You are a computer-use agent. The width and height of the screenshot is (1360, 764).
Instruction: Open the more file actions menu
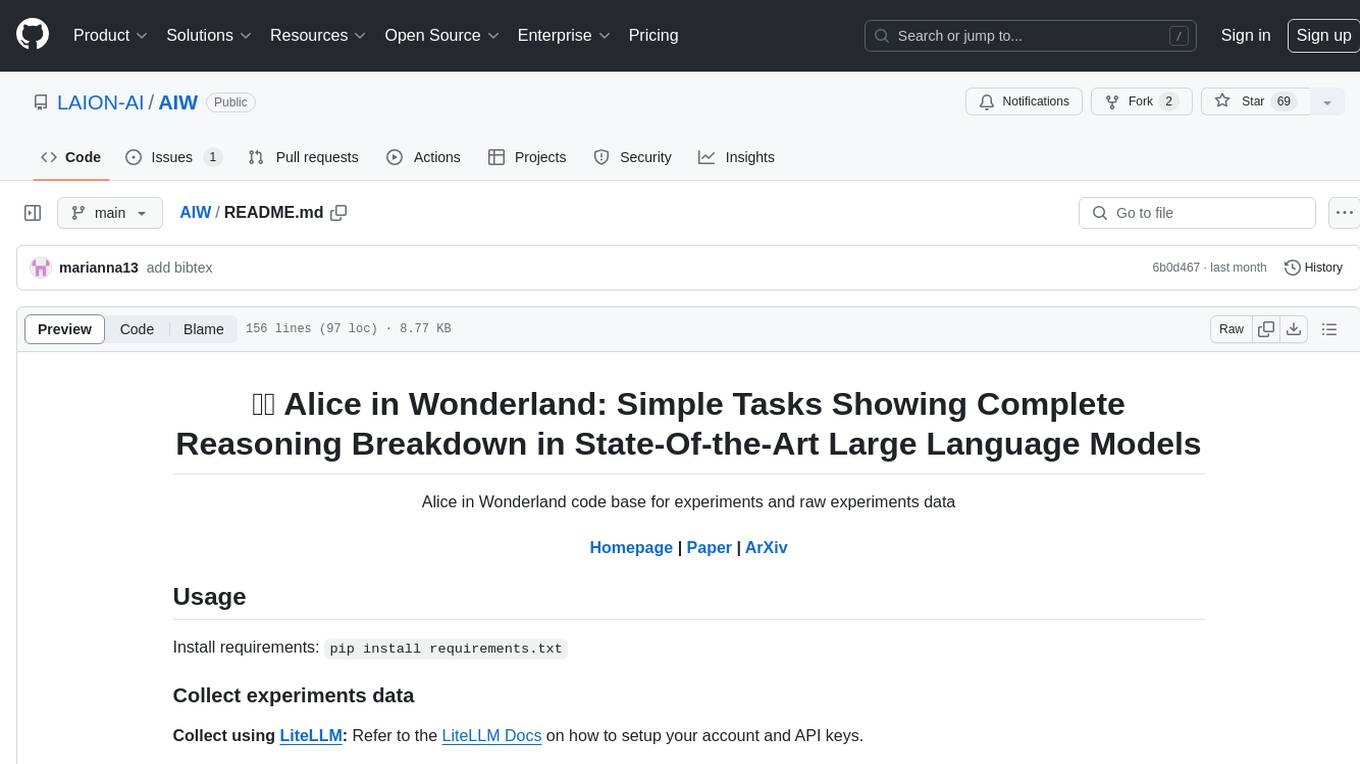(x=1344, y=213)
